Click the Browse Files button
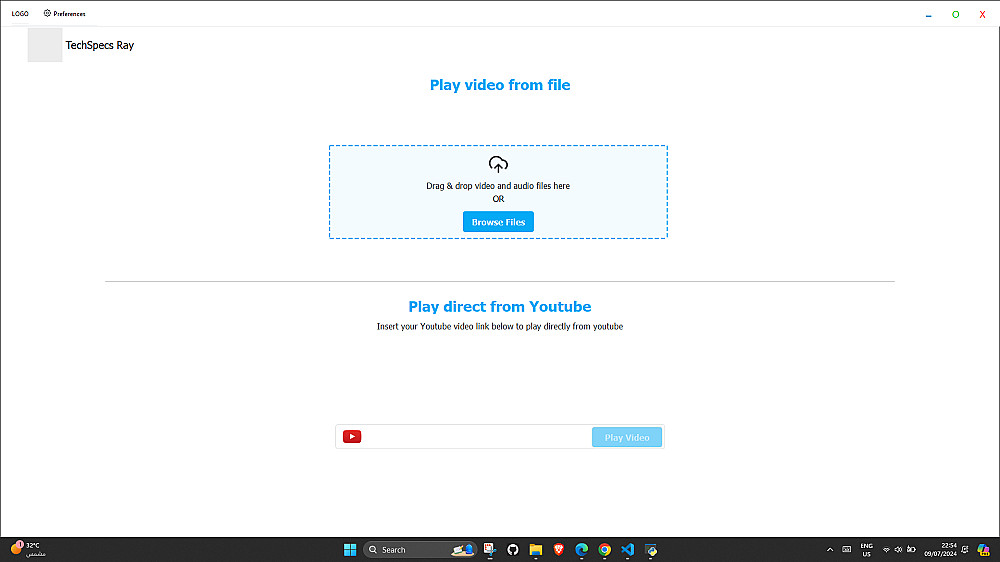Screen dimensions: 1000x562 click(x=498, y=222)
